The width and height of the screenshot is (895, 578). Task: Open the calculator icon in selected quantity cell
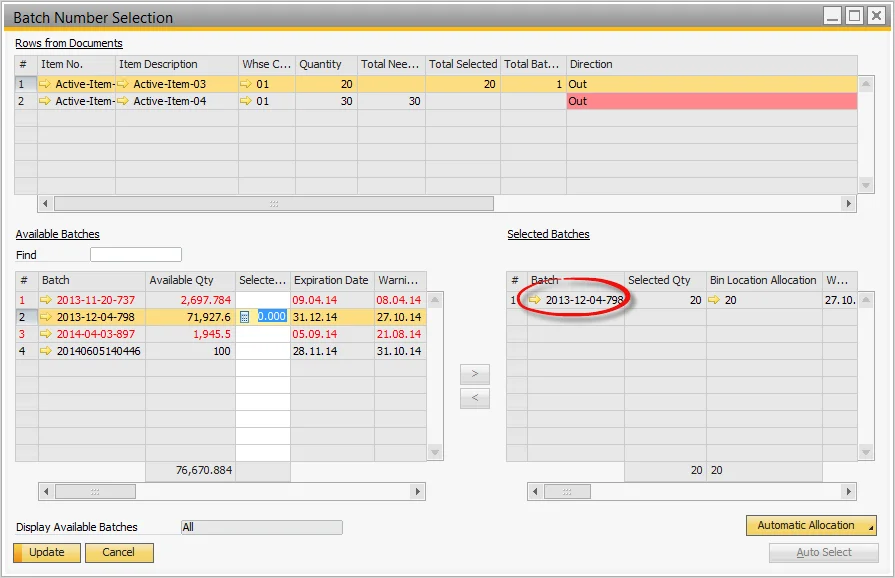tap(244, 317)
